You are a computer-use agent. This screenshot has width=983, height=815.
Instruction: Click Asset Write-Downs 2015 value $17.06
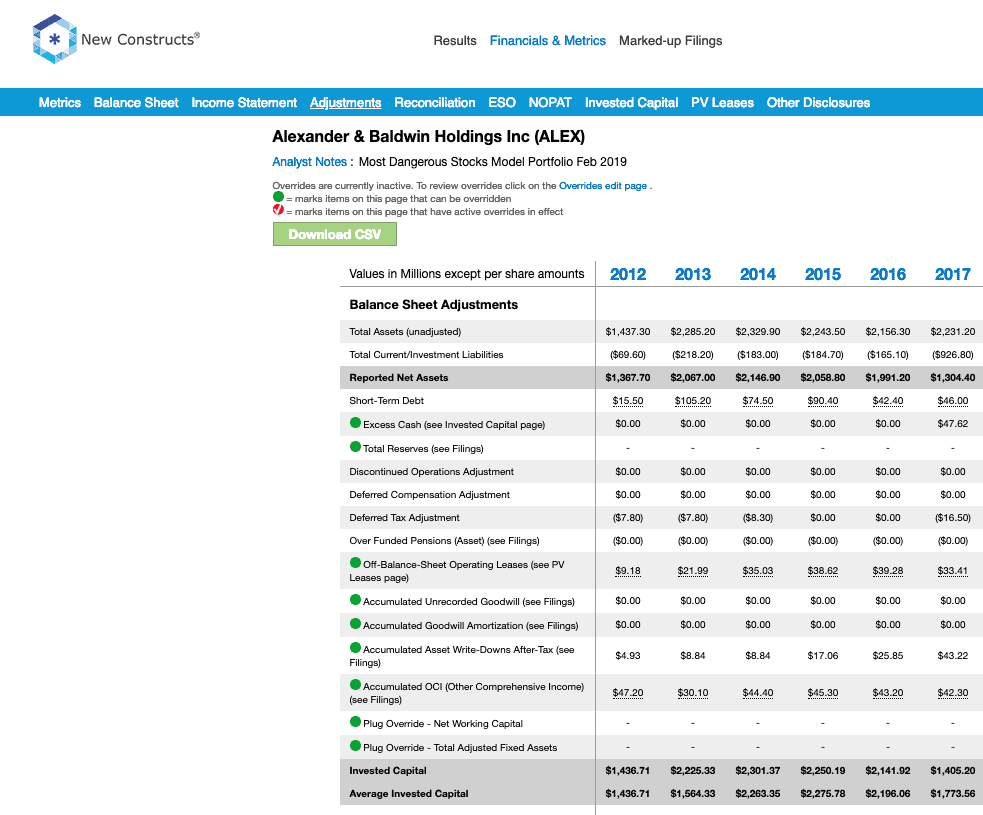pyautogui.click(x=823, y=656)
